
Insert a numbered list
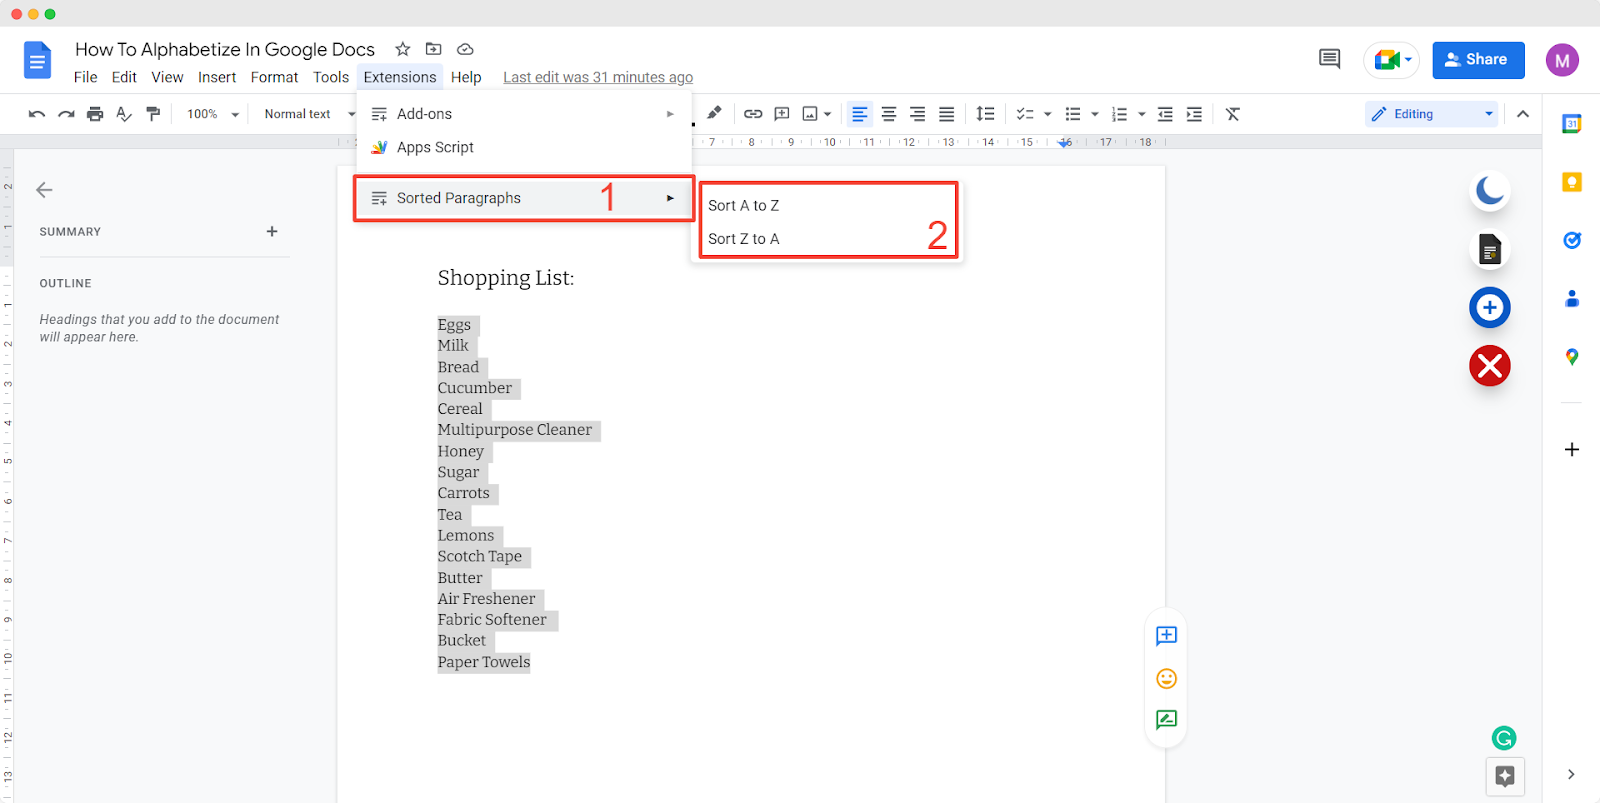click(x=1120, y=114)
